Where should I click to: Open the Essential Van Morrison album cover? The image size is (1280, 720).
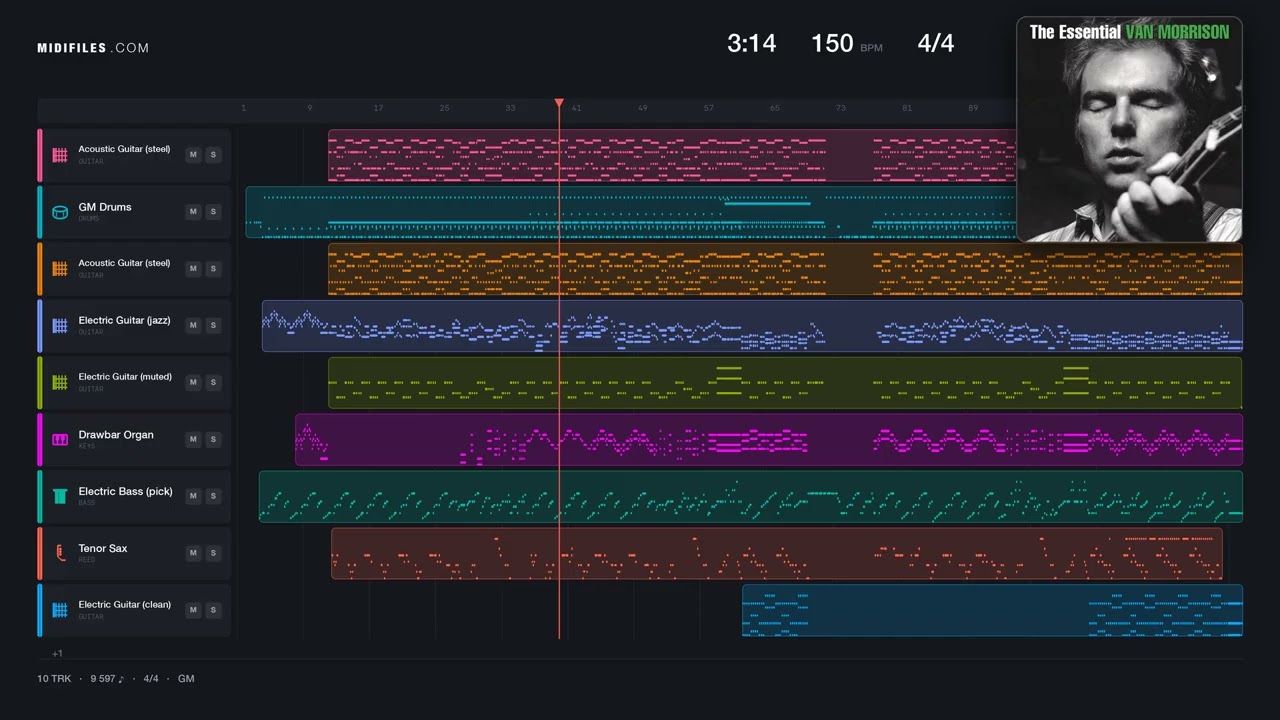coord(1129,129)
